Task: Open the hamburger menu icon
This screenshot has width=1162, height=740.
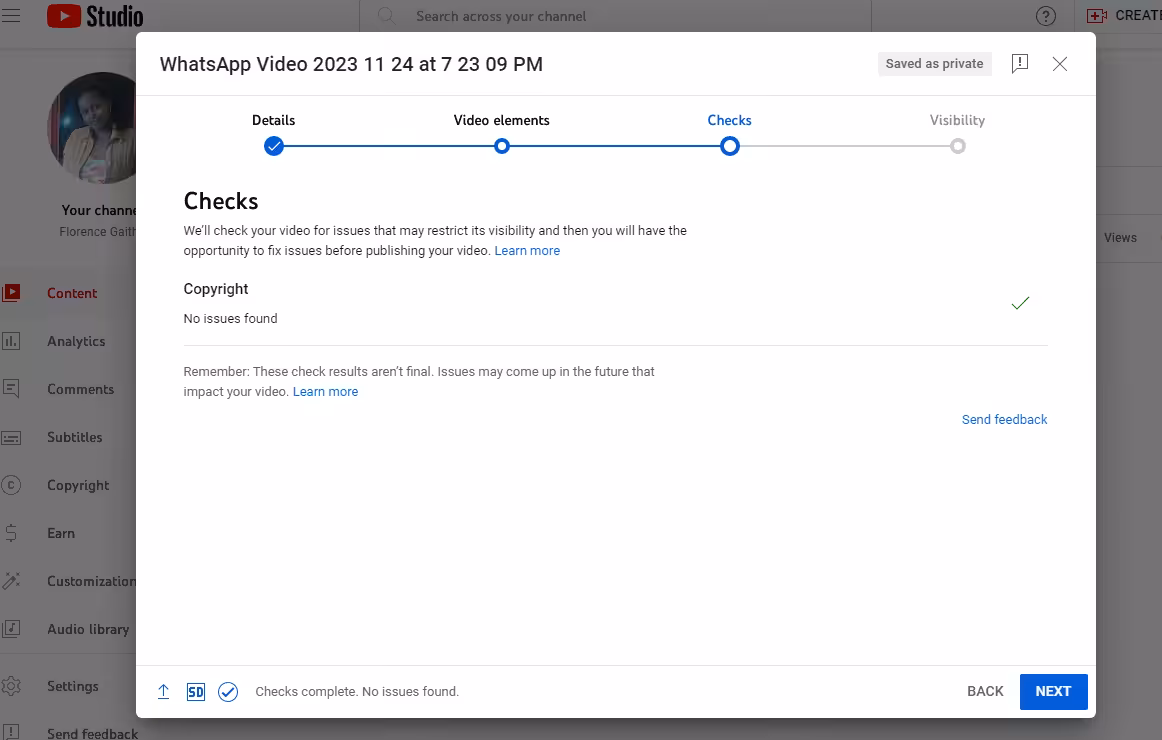Action: [11, 16]
